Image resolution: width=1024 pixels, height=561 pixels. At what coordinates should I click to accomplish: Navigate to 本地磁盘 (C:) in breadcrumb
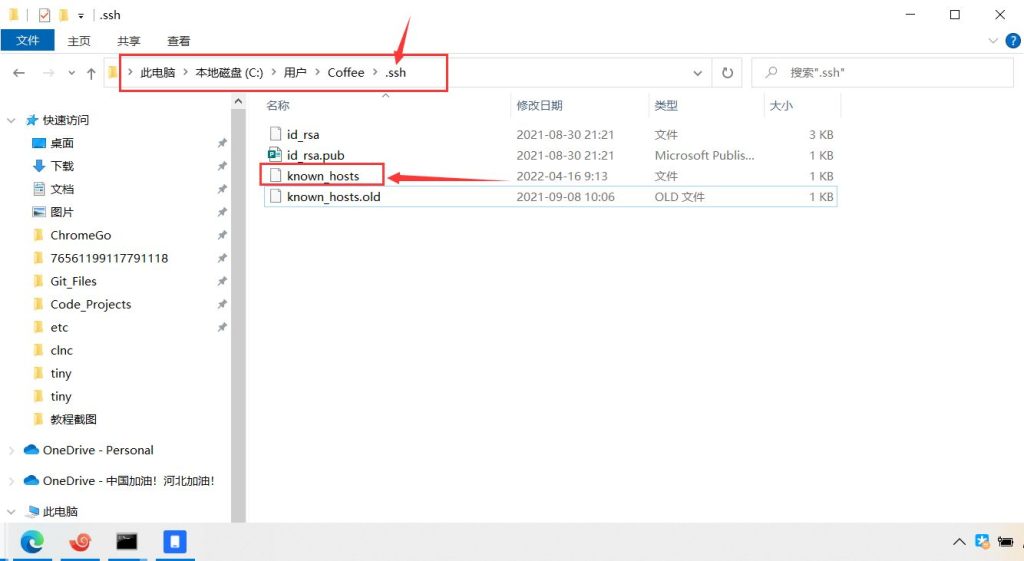(x=229, y=72)
